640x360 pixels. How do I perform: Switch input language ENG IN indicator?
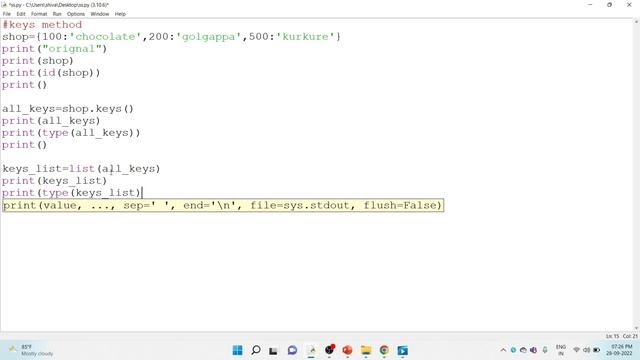point(561,350)
